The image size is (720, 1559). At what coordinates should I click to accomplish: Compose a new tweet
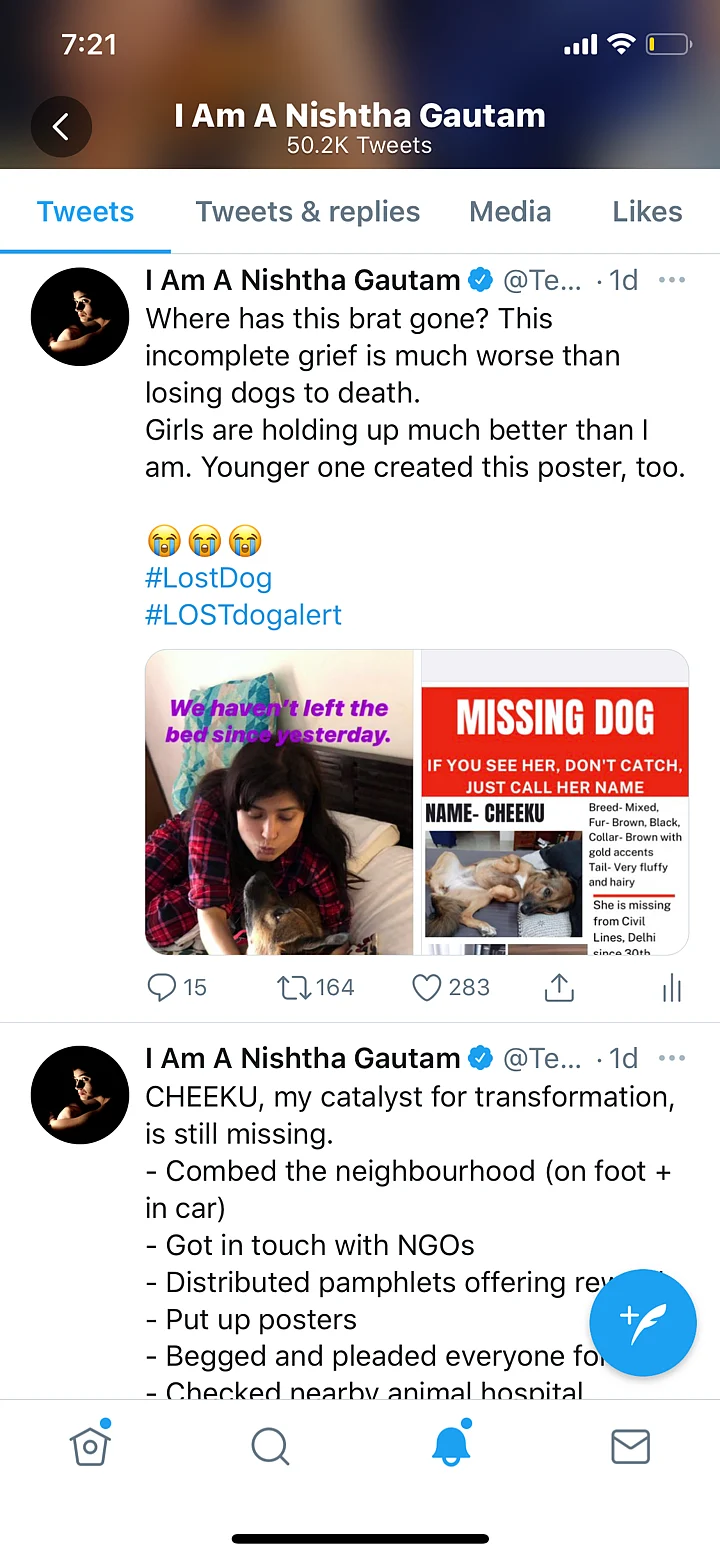coord(642,1324)
